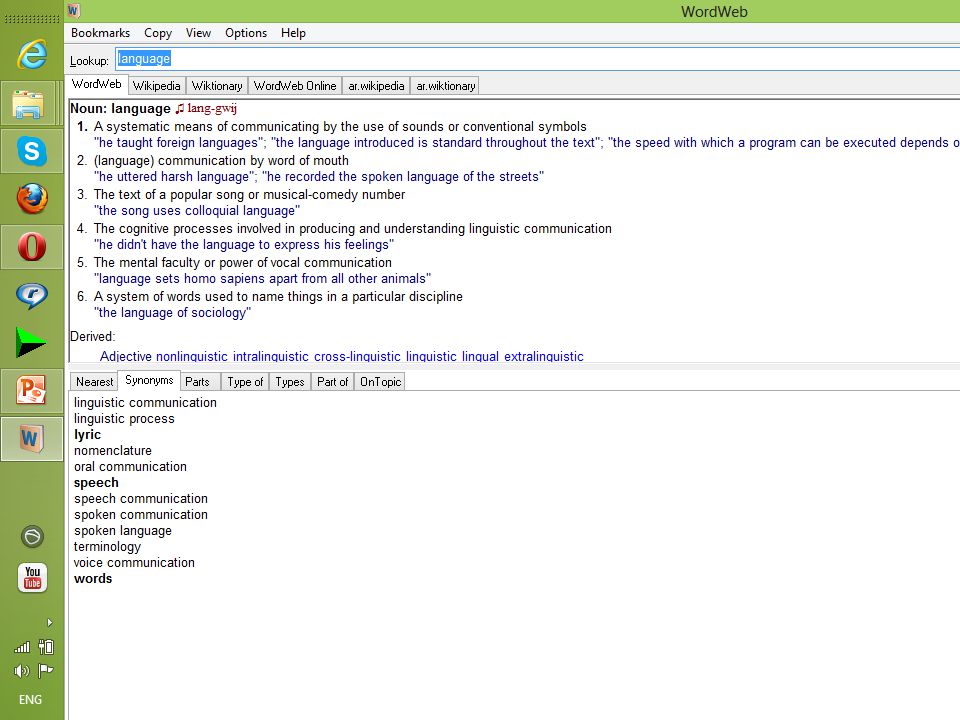960x720 pixels.
Task: Switch to the Part of tab
Action: tap(332, 381)
